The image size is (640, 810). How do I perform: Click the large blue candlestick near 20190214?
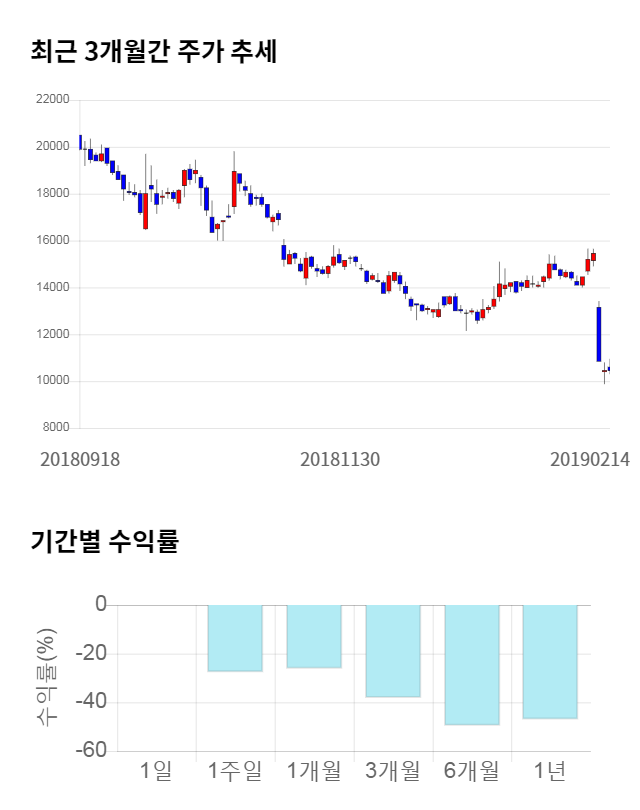[599, 334]
